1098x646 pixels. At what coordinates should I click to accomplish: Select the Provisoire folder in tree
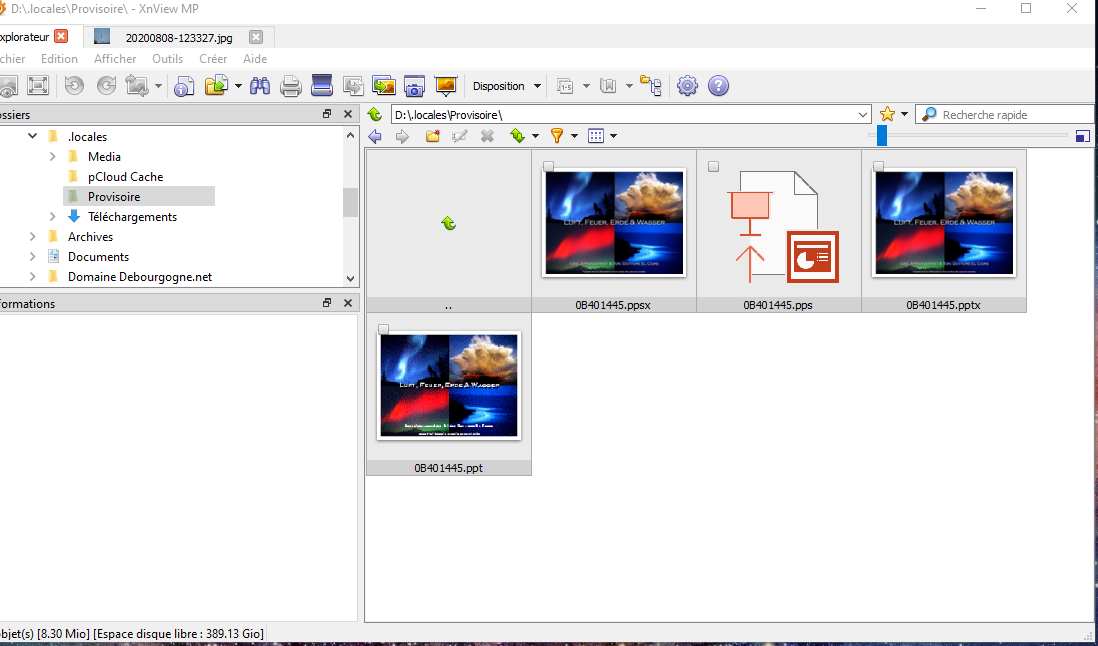click(x=114, y=197)
